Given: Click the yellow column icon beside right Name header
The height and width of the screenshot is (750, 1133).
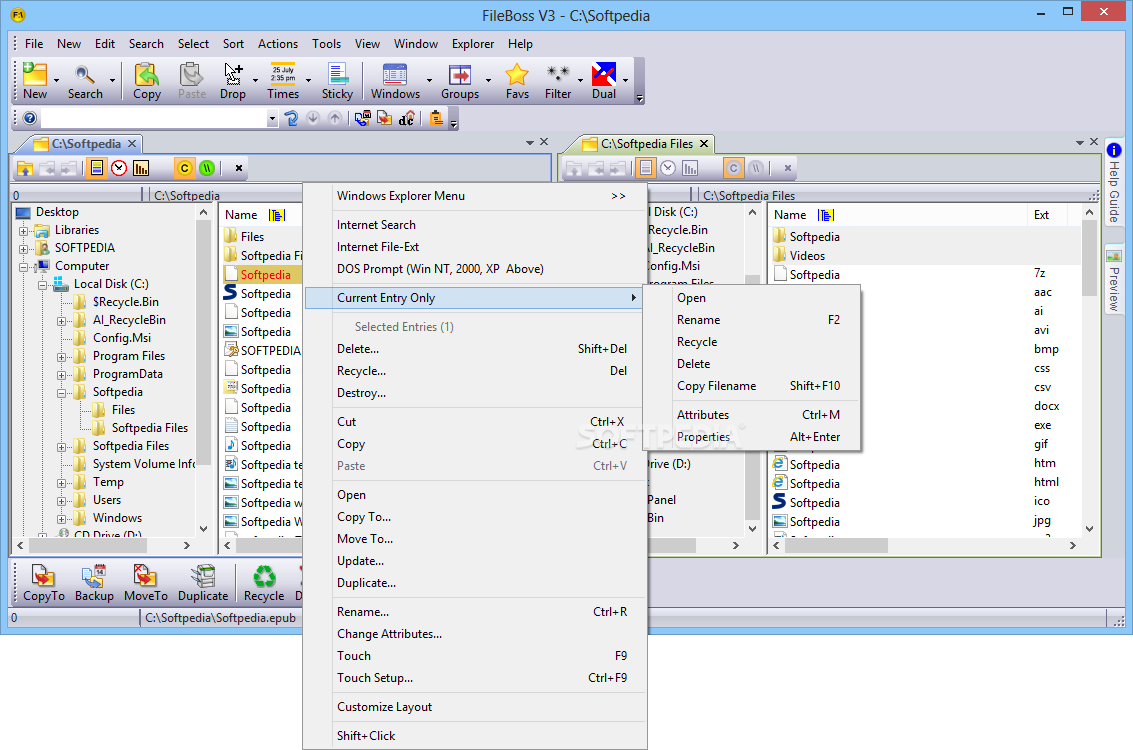Looking at the screenshot, I should click(826, 215).
